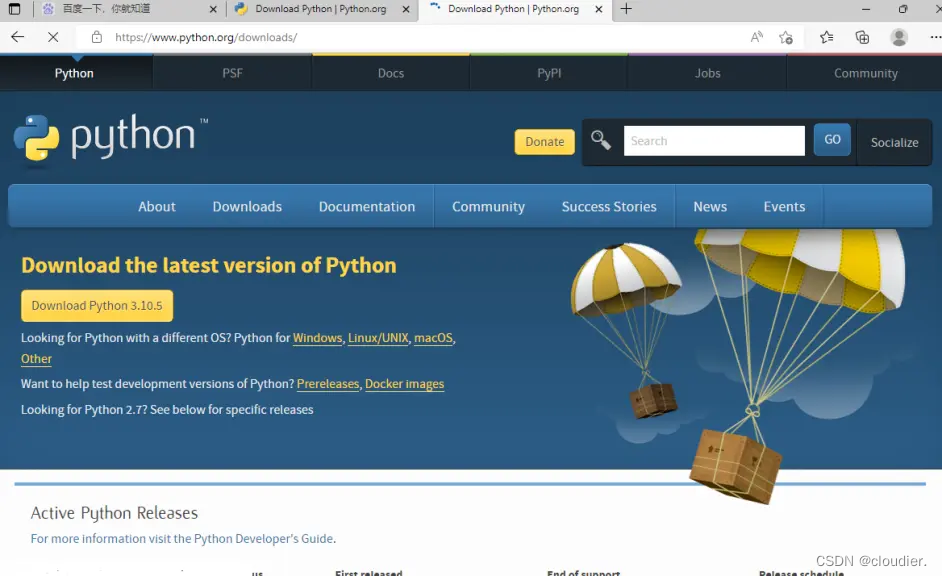Open the Prereleases link
Screen dimensions: 942x576
(328, 384)
